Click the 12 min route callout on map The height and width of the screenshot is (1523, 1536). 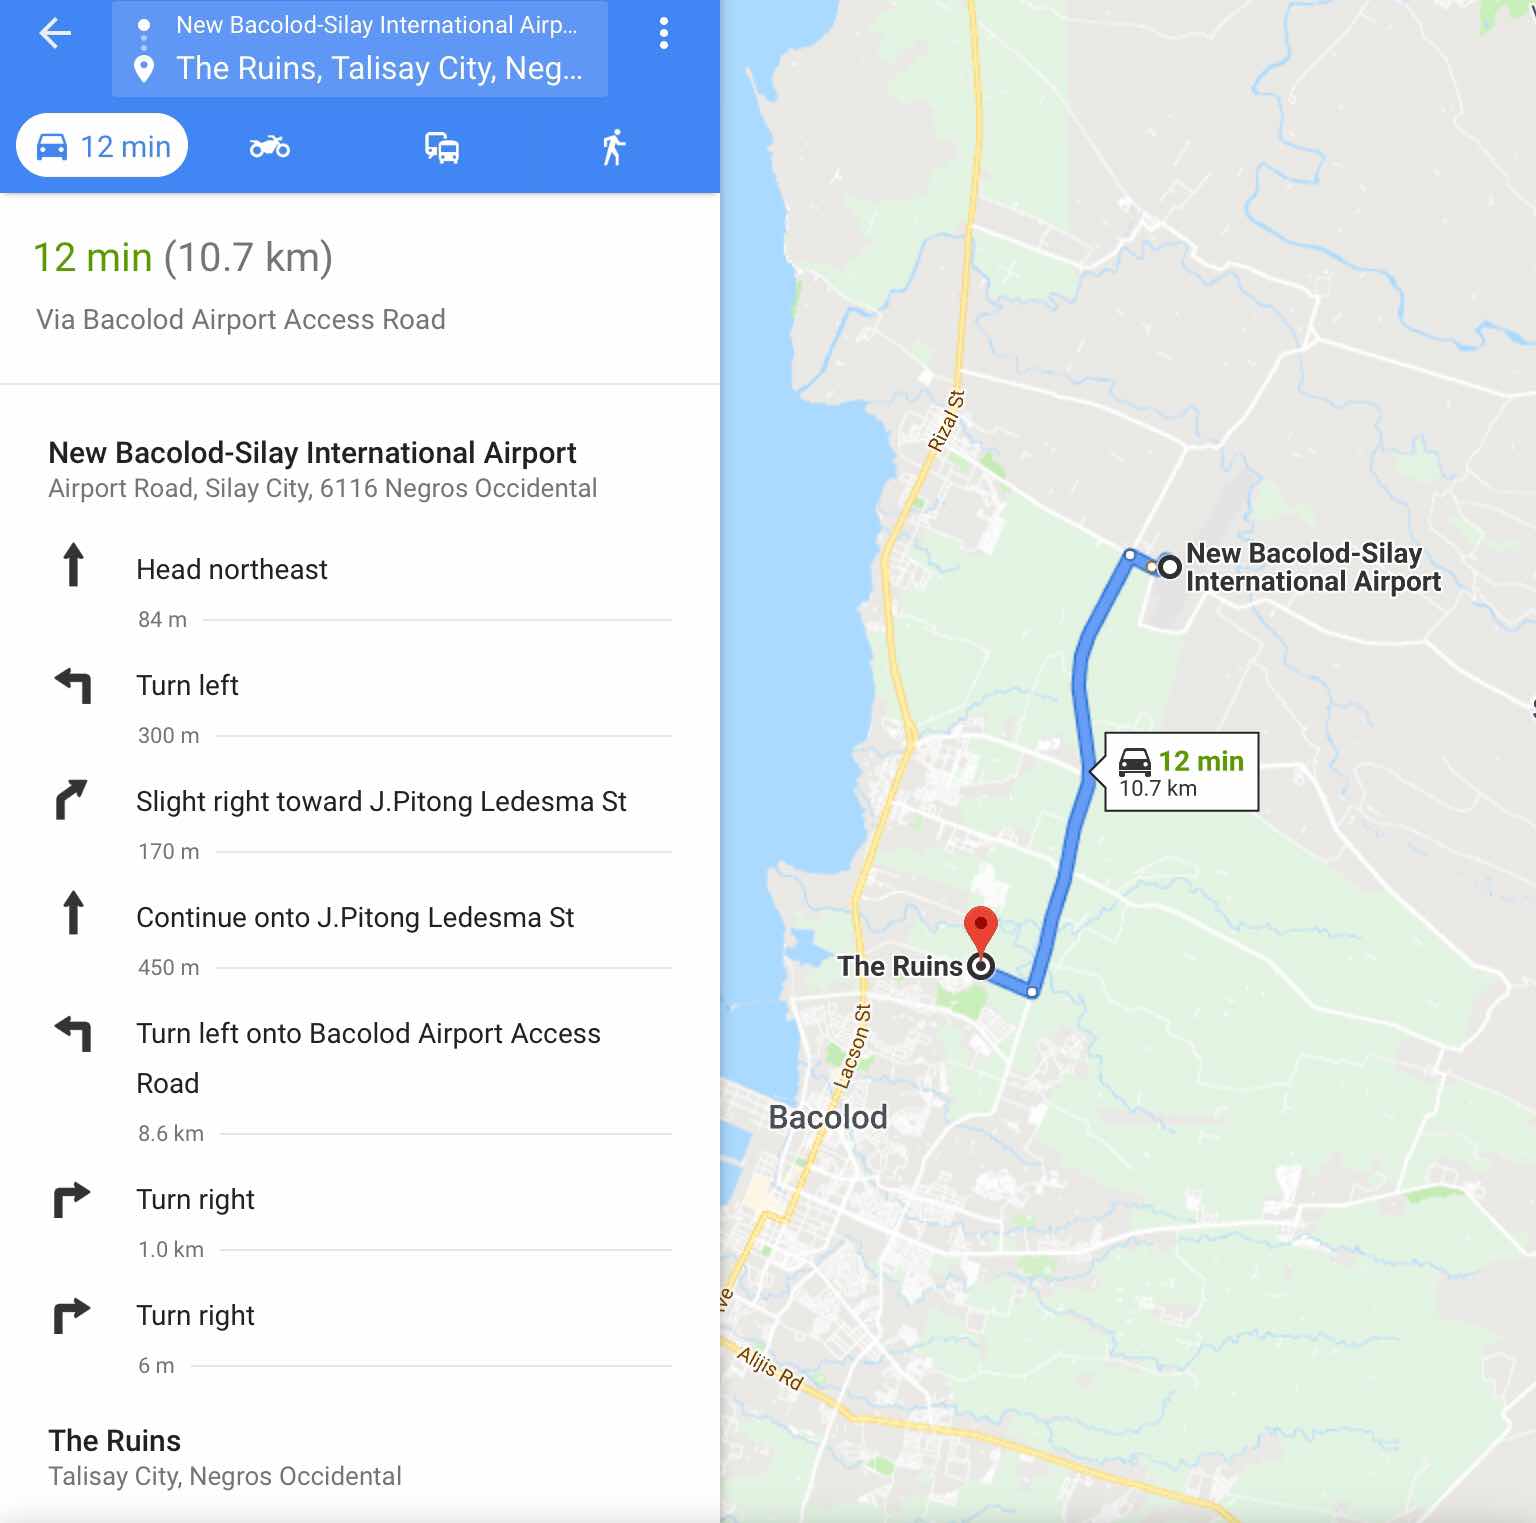pyautogui.click(x=1181, y=772)
